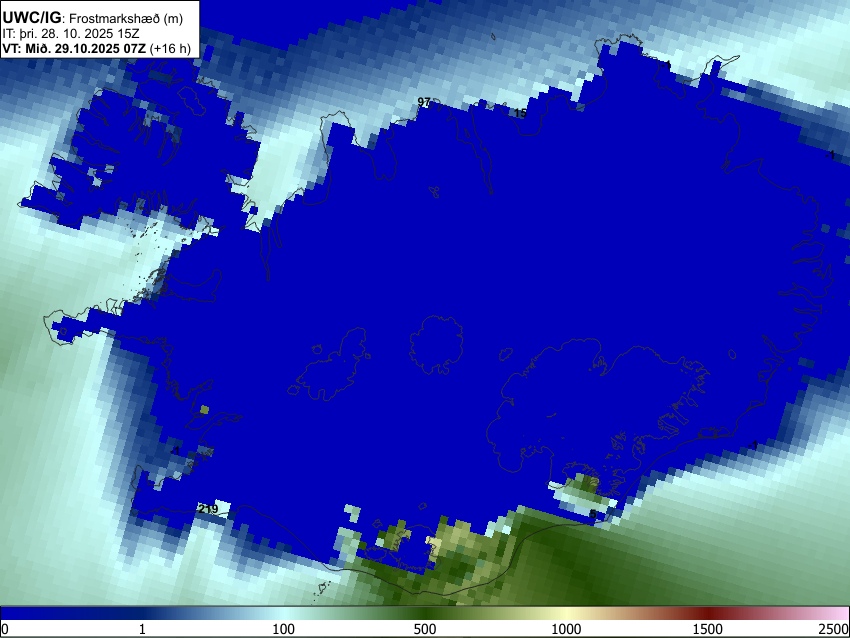Select the IT: þri. 28. 10. 2025 15Z line

pos(70,34)
